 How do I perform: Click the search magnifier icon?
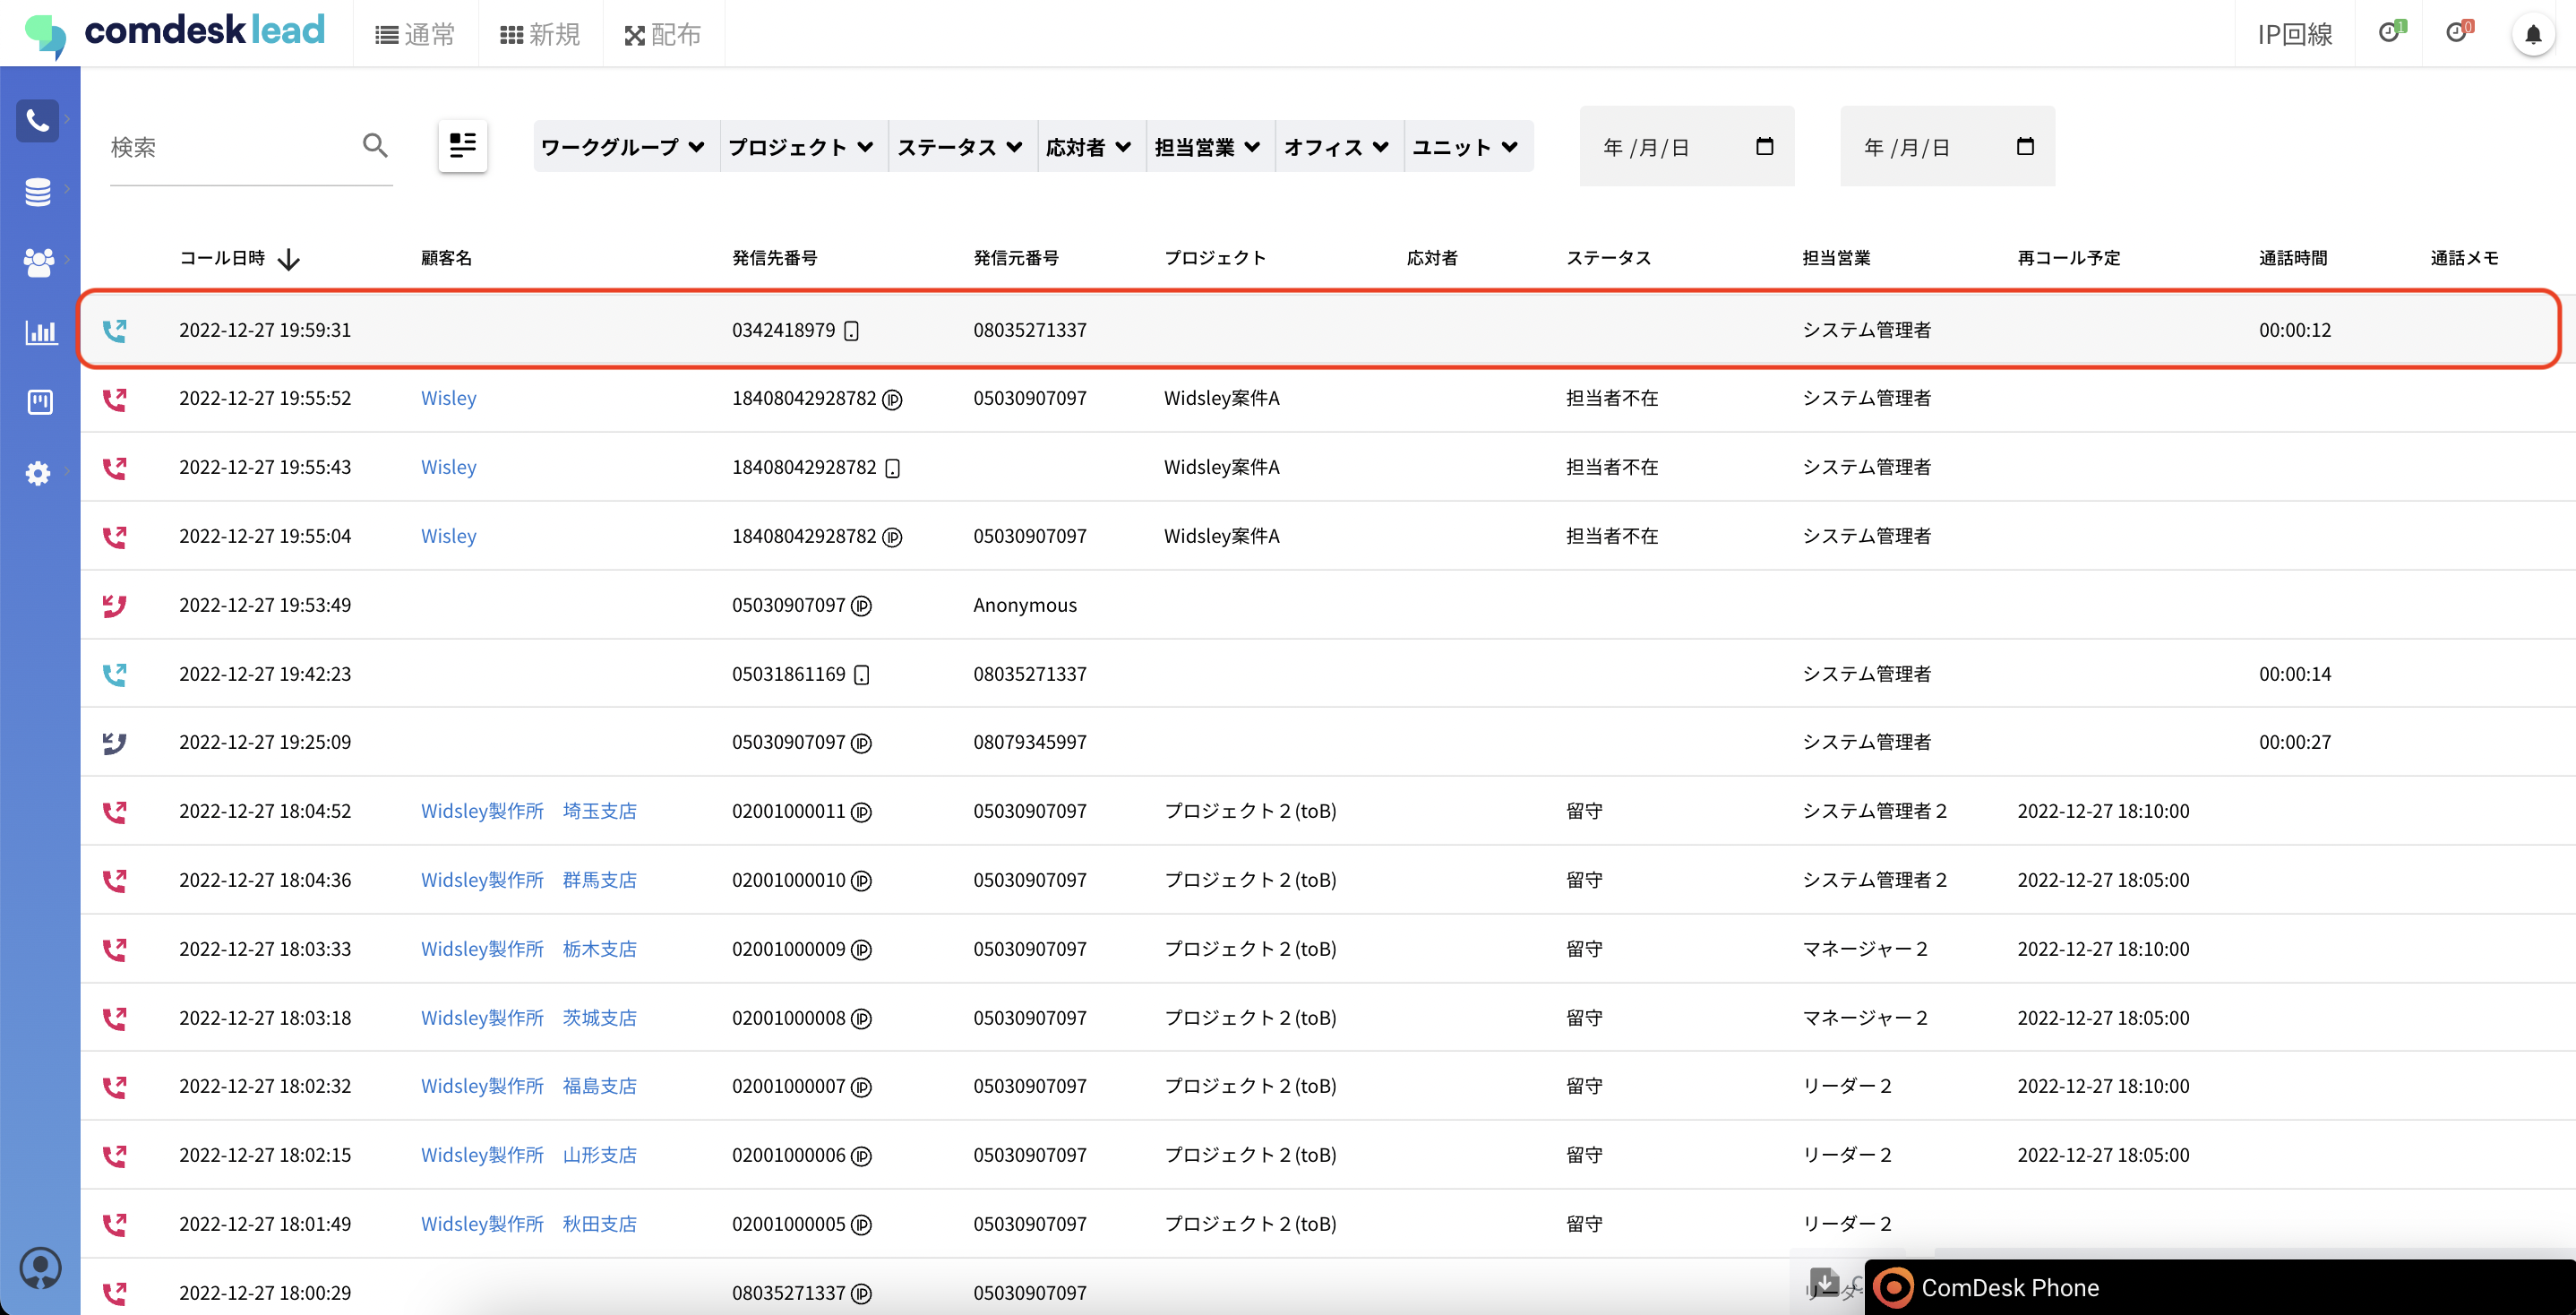(375, 146)
